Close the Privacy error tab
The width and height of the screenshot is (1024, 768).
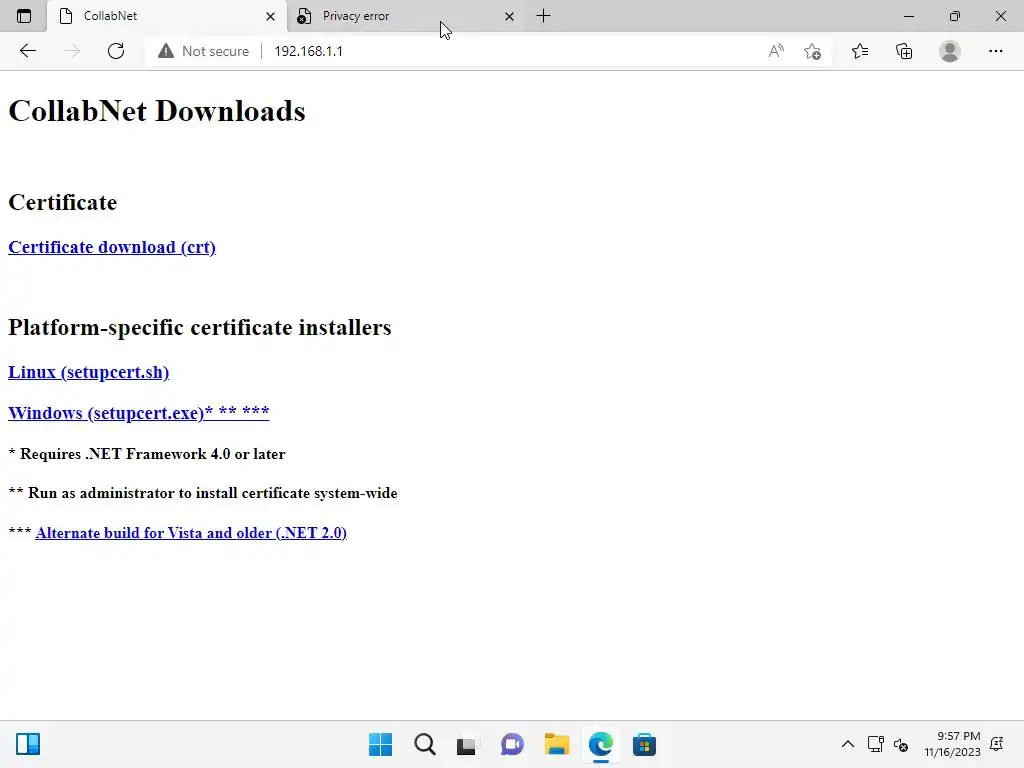point(509,16)
